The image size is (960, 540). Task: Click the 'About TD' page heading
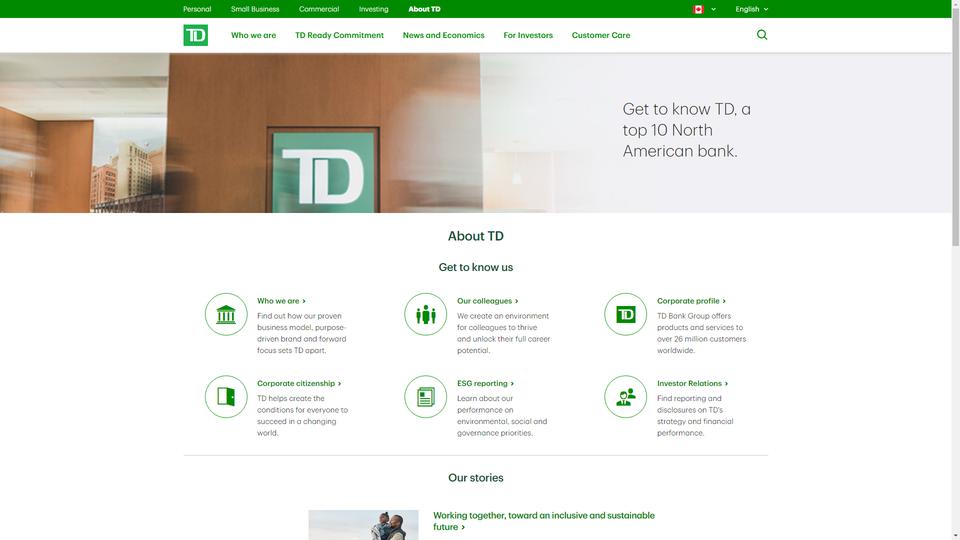476,236
